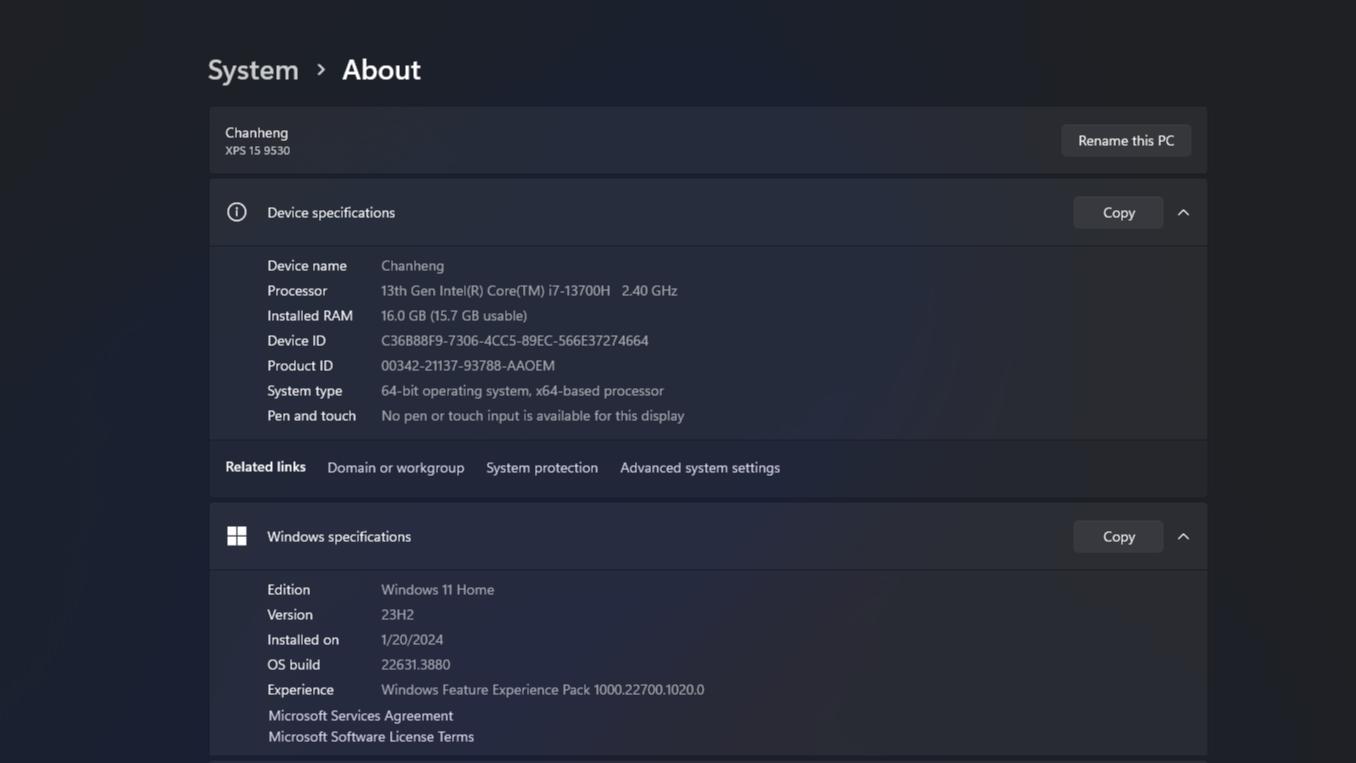This screenshot has width=1356, height=763.
Task: Click the Windows logo icon beside Windows specifications
Action: point(236,536)
